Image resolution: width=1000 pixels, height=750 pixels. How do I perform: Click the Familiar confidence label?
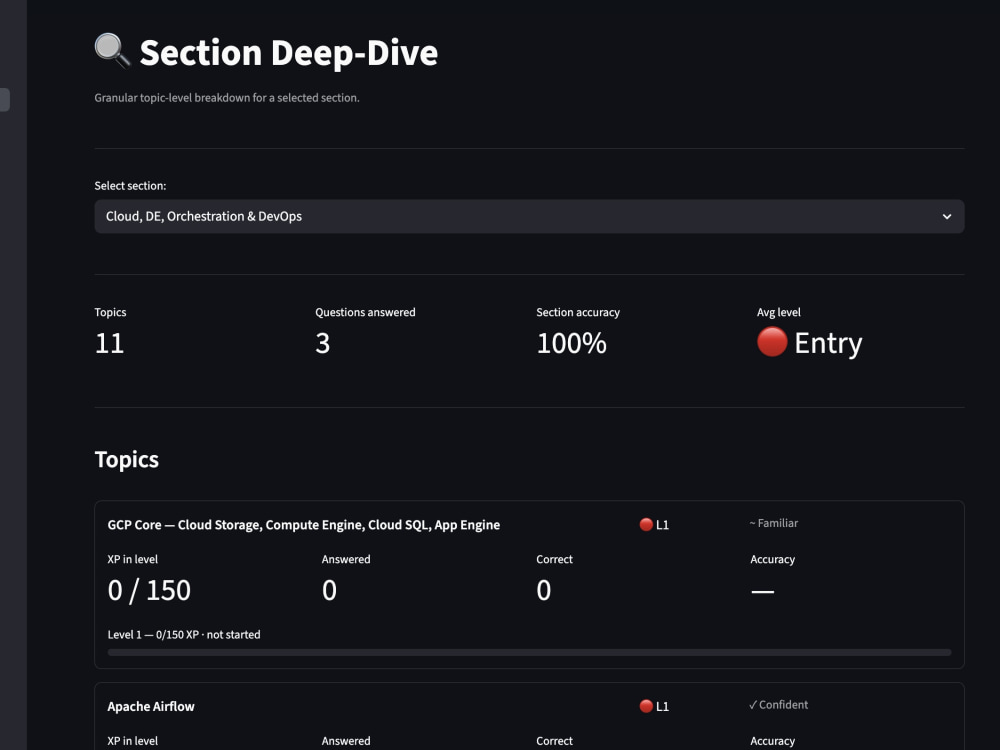point(774,523)
